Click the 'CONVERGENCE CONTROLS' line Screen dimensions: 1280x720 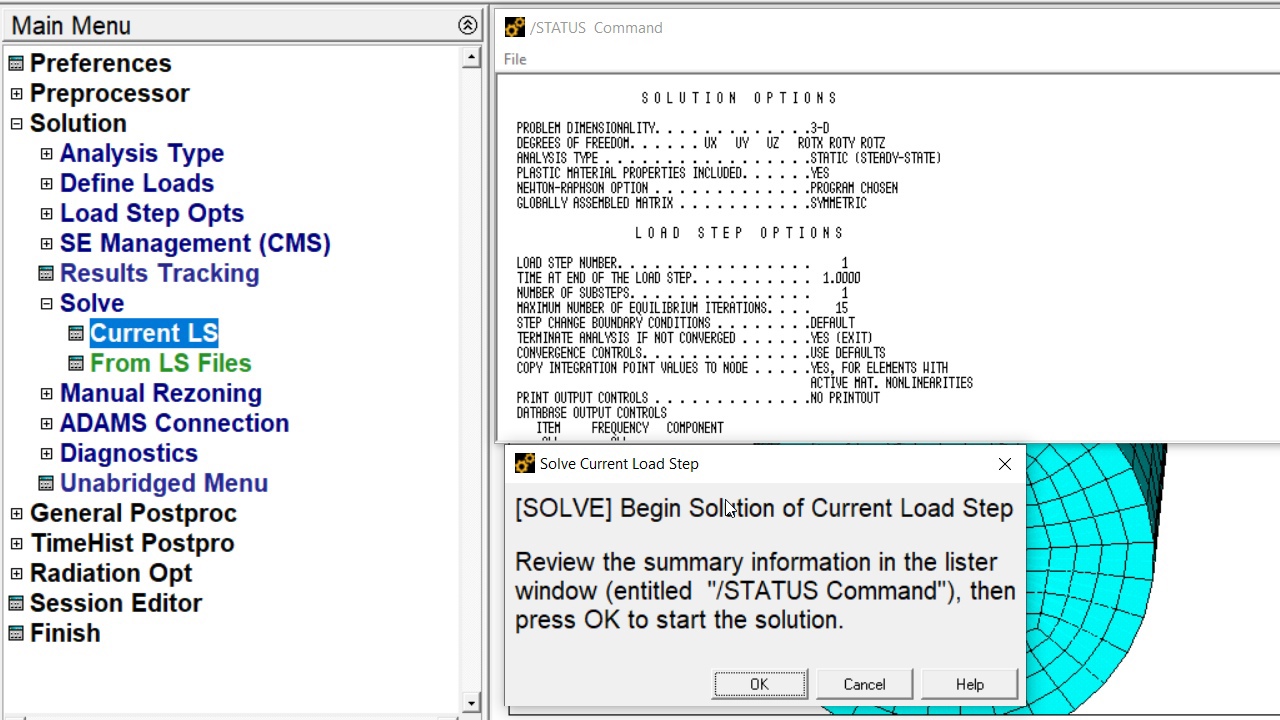click(701, 353)
